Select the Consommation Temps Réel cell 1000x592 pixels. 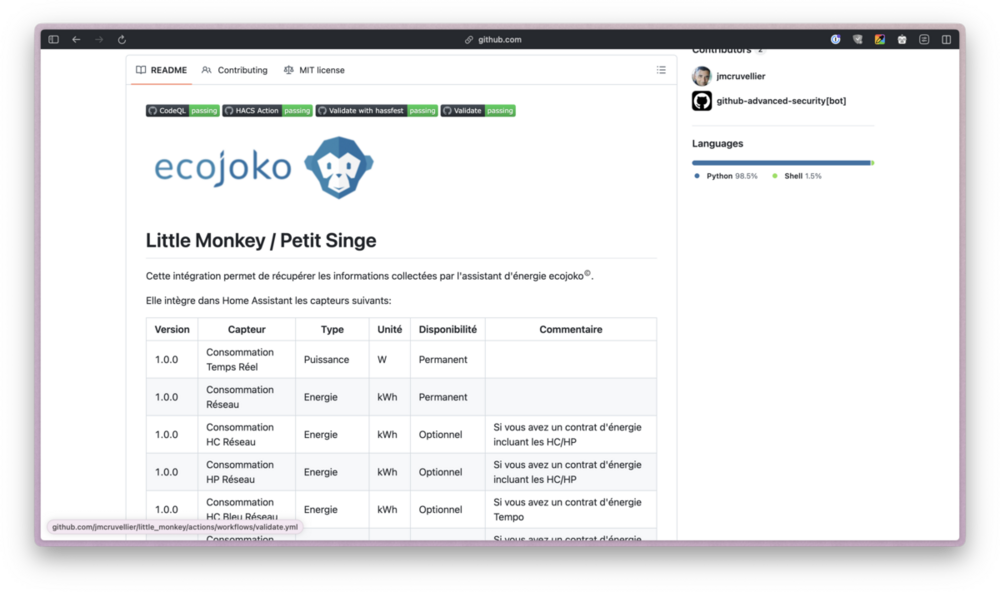tap(247, 359)
